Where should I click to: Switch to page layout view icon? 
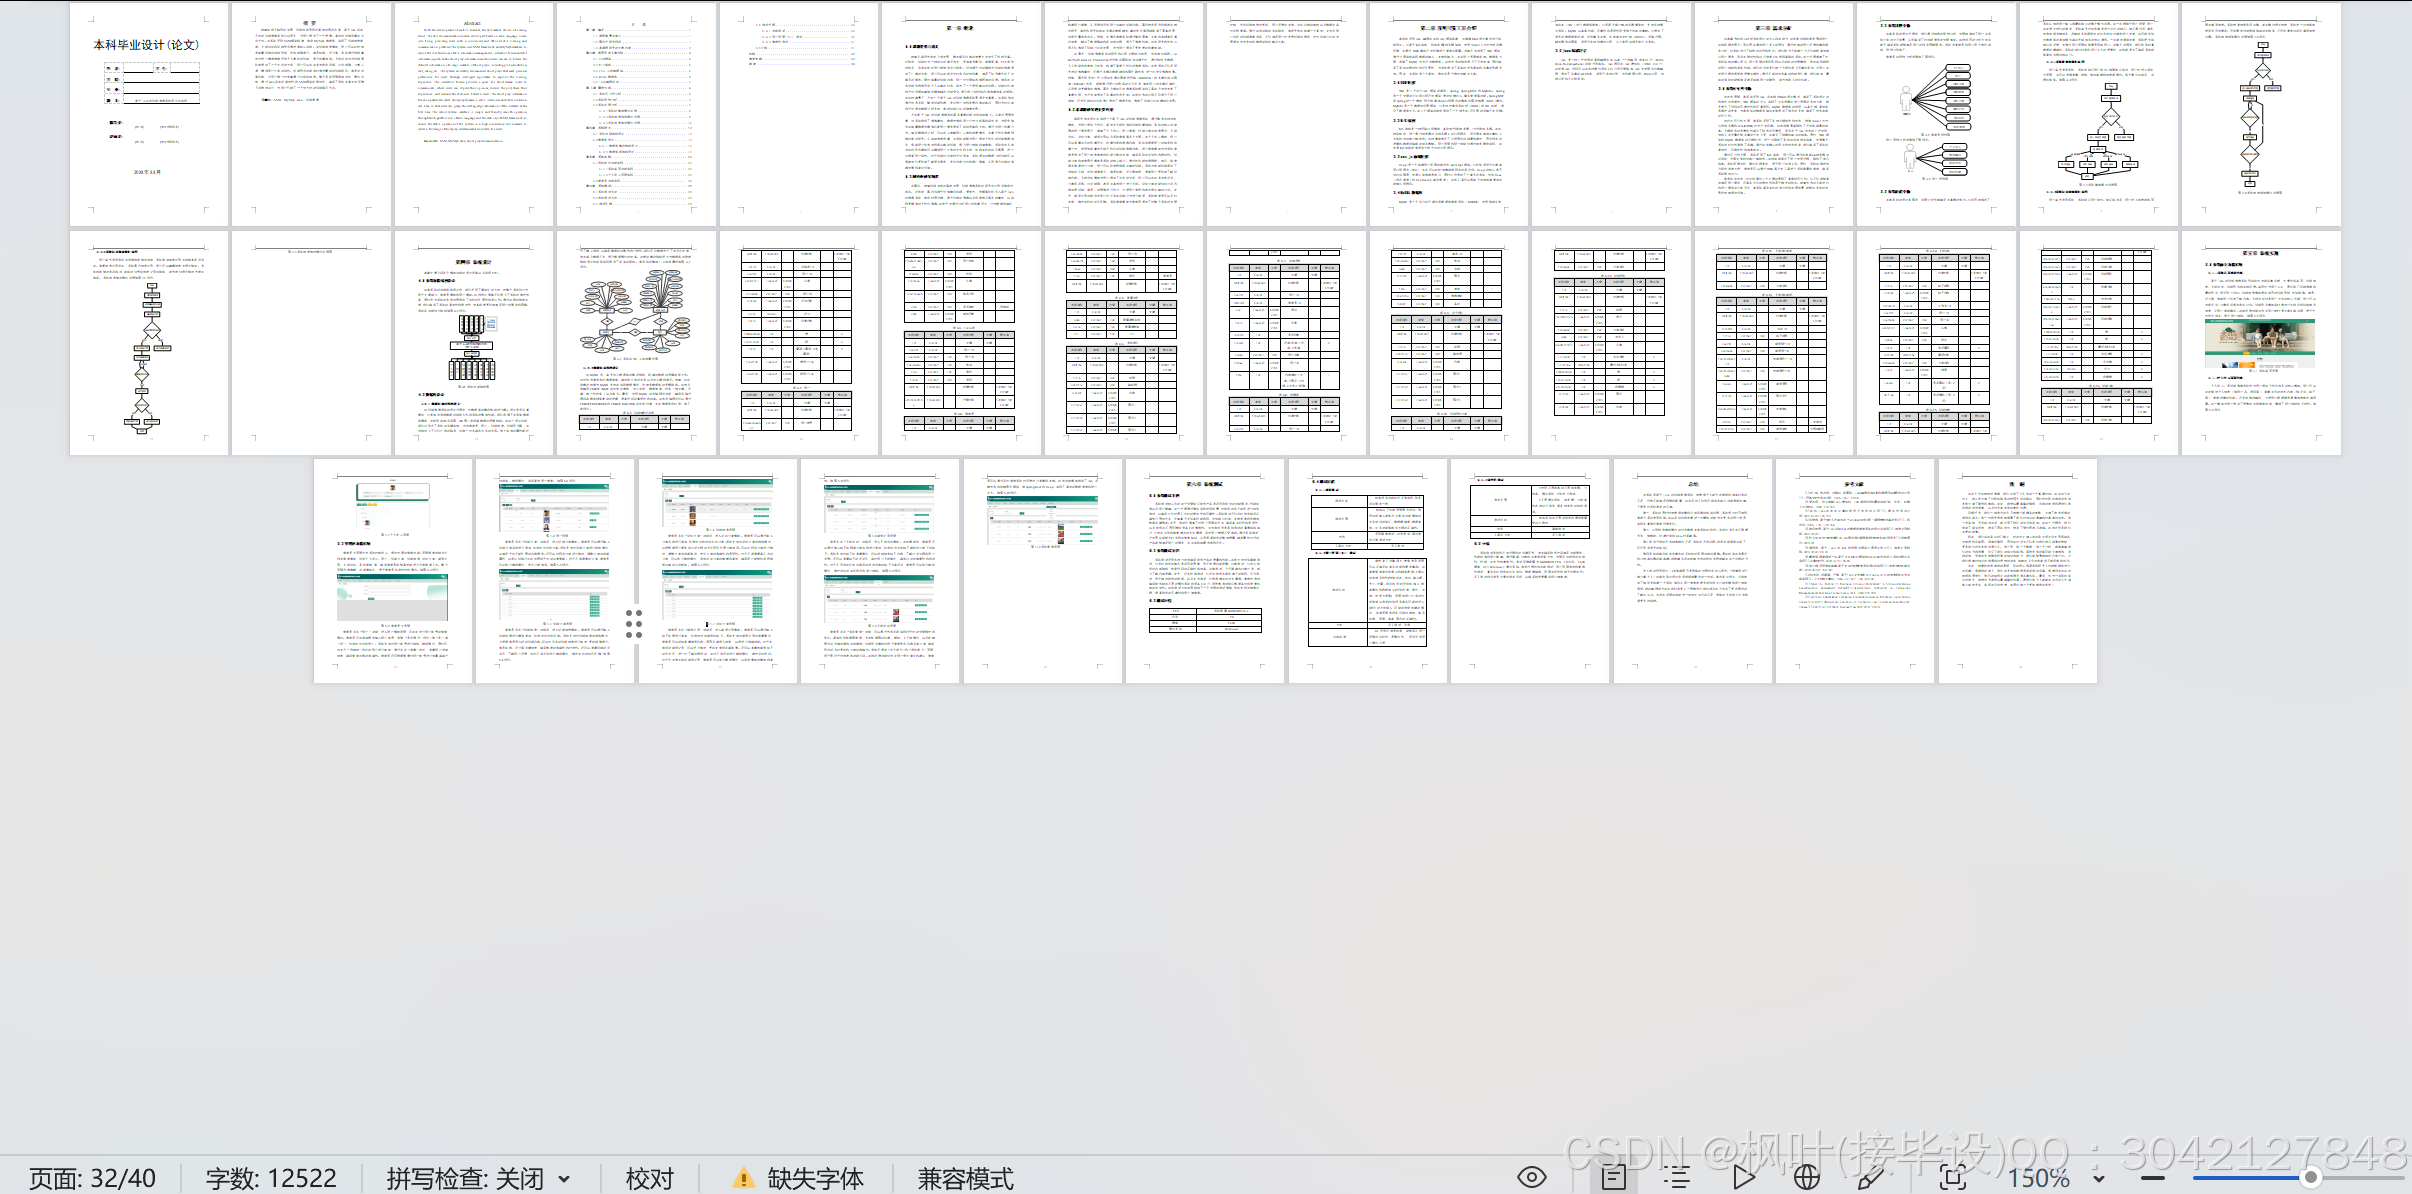click(1613, 1177)
